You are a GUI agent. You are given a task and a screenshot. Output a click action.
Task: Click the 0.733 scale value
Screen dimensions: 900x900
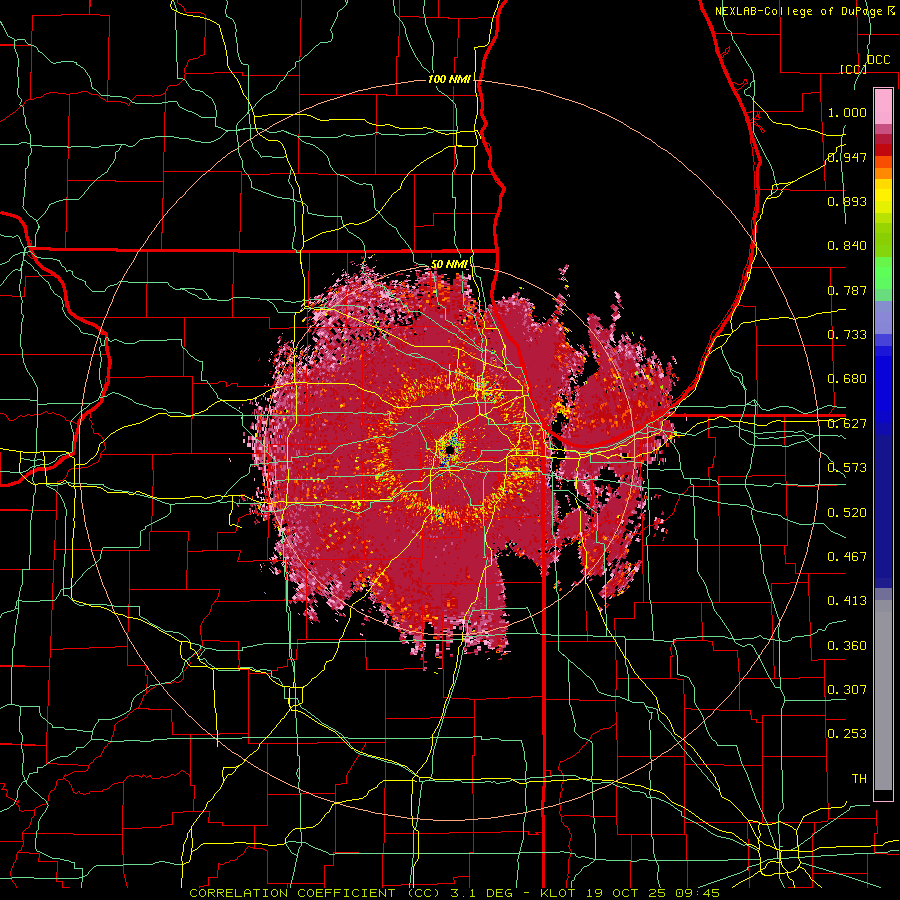click(x=847, y=335)
